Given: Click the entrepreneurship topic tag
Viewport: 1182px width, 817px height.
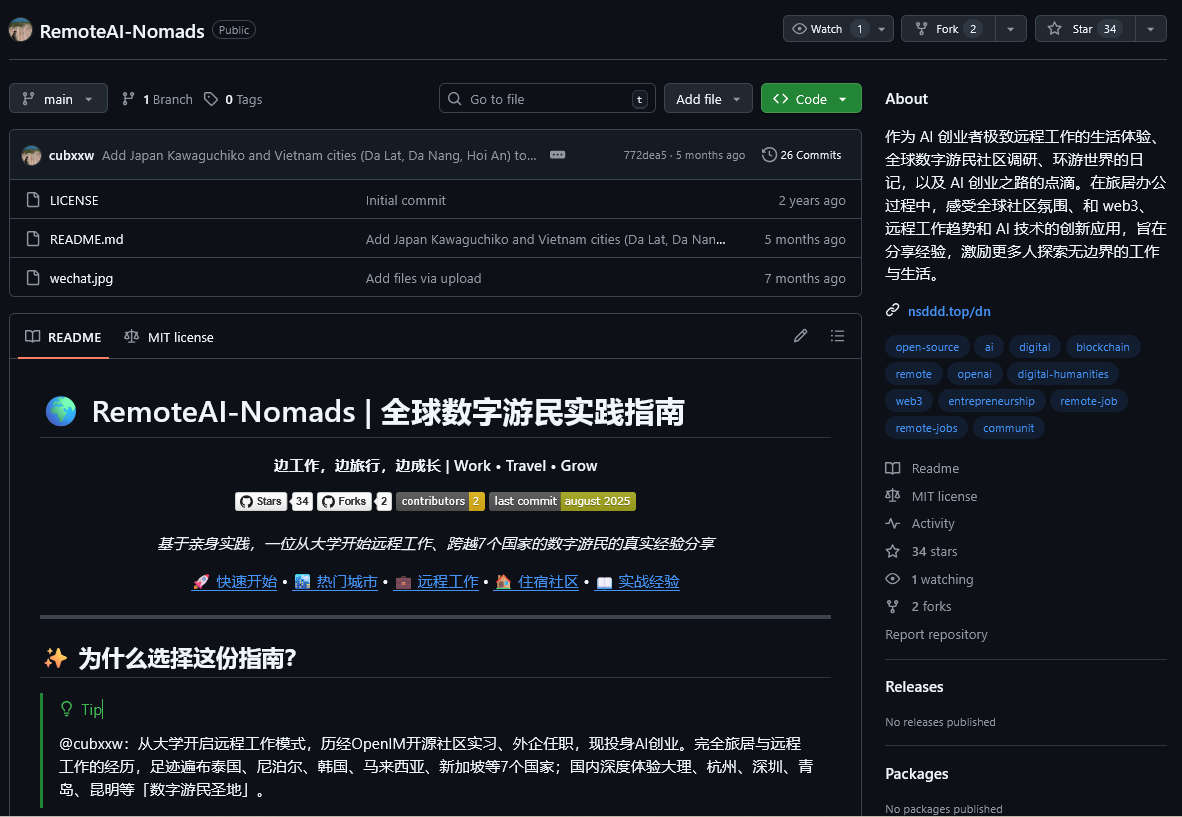Looking at the screenshot, I should point(991,402).
